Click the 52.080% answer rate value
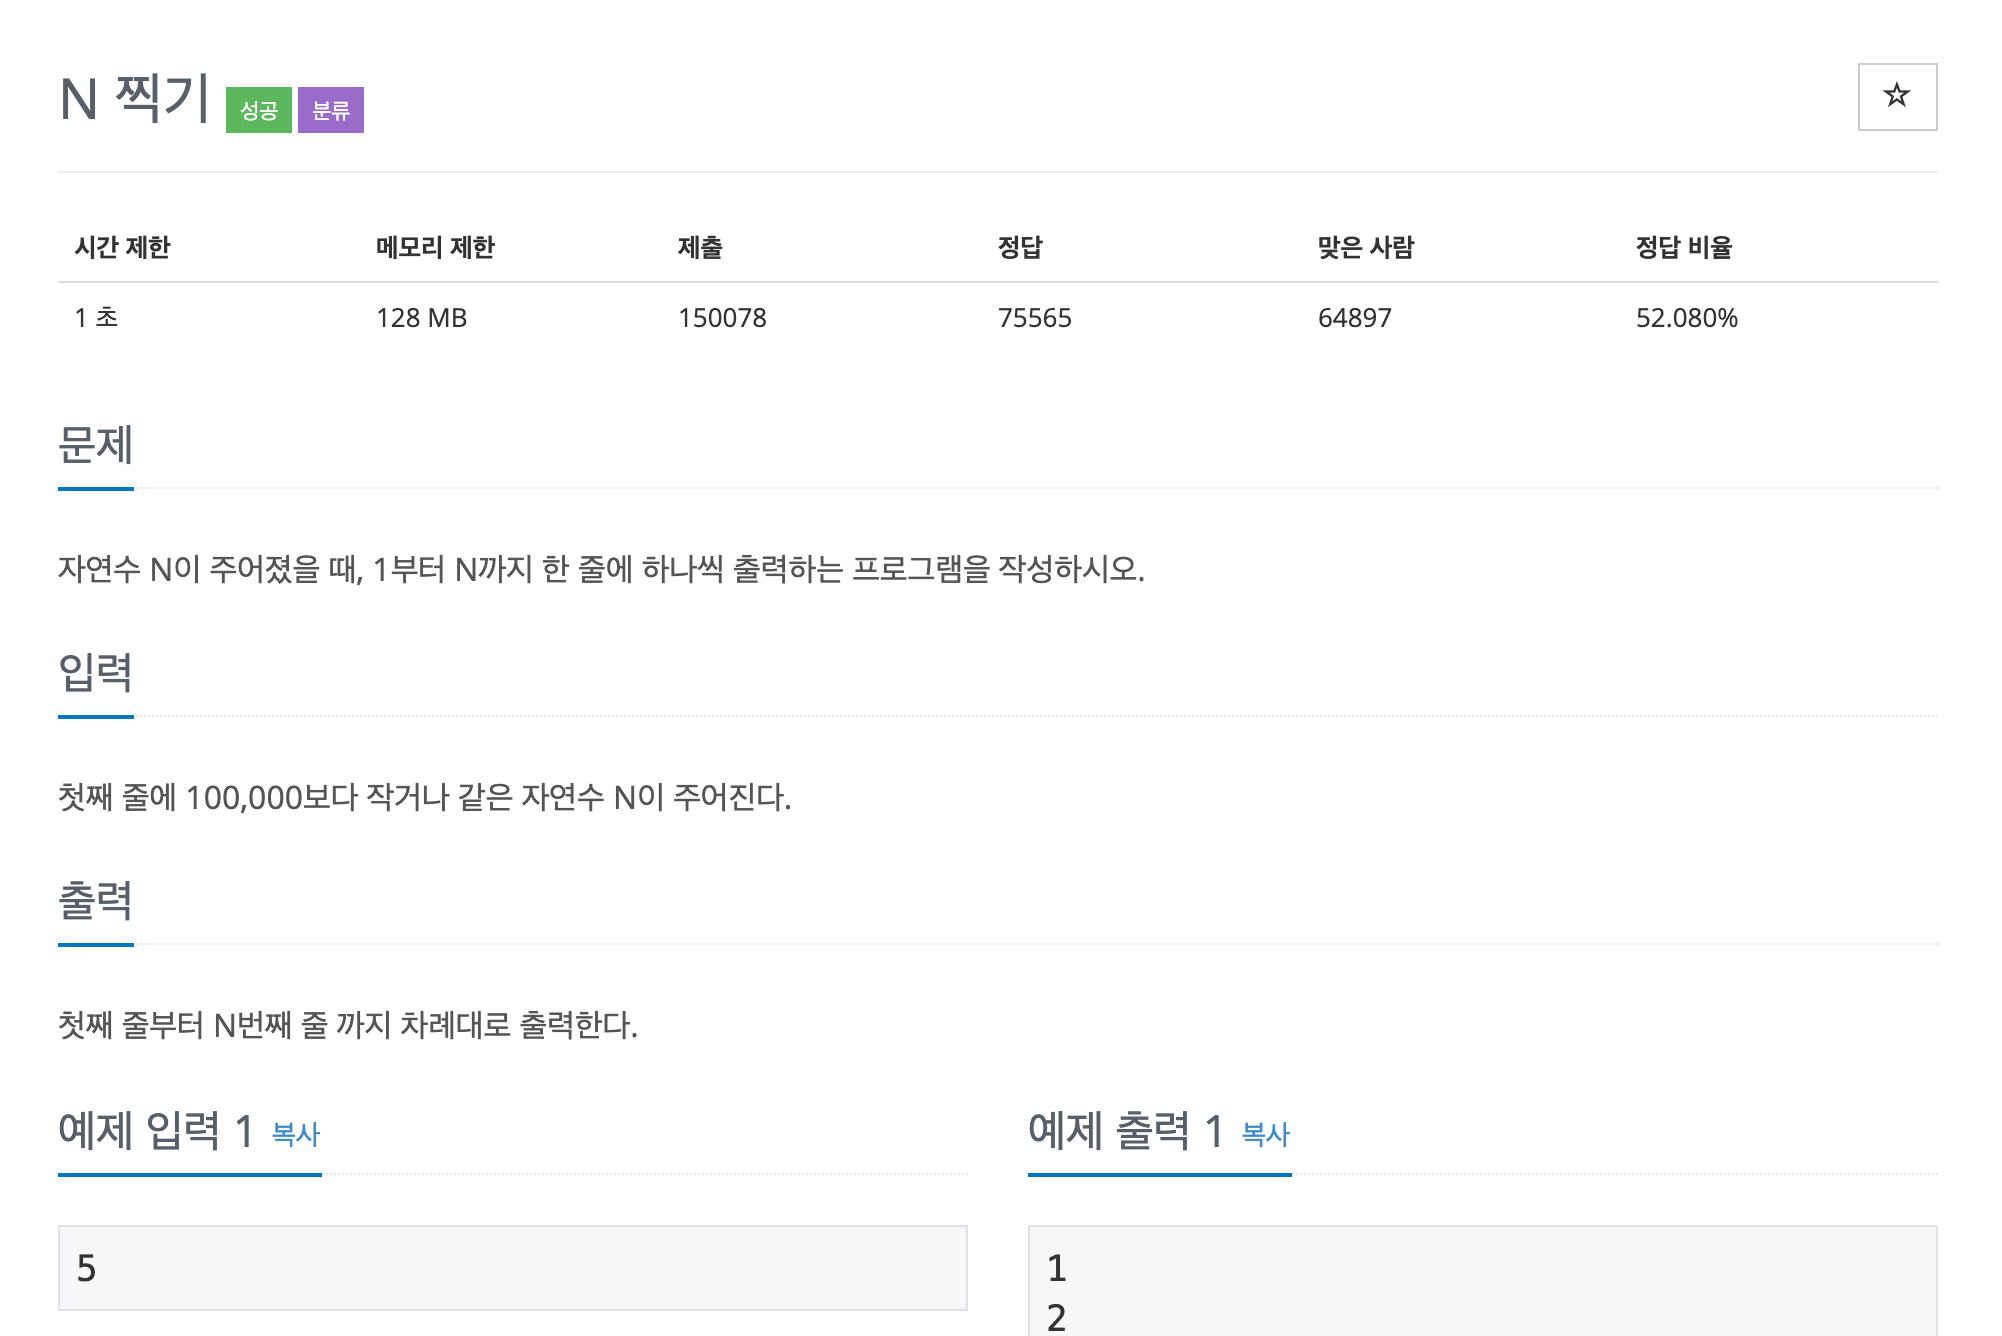Image resolution: width=2002 pixels, height=1336 pixels. (x=1686, y=318)
